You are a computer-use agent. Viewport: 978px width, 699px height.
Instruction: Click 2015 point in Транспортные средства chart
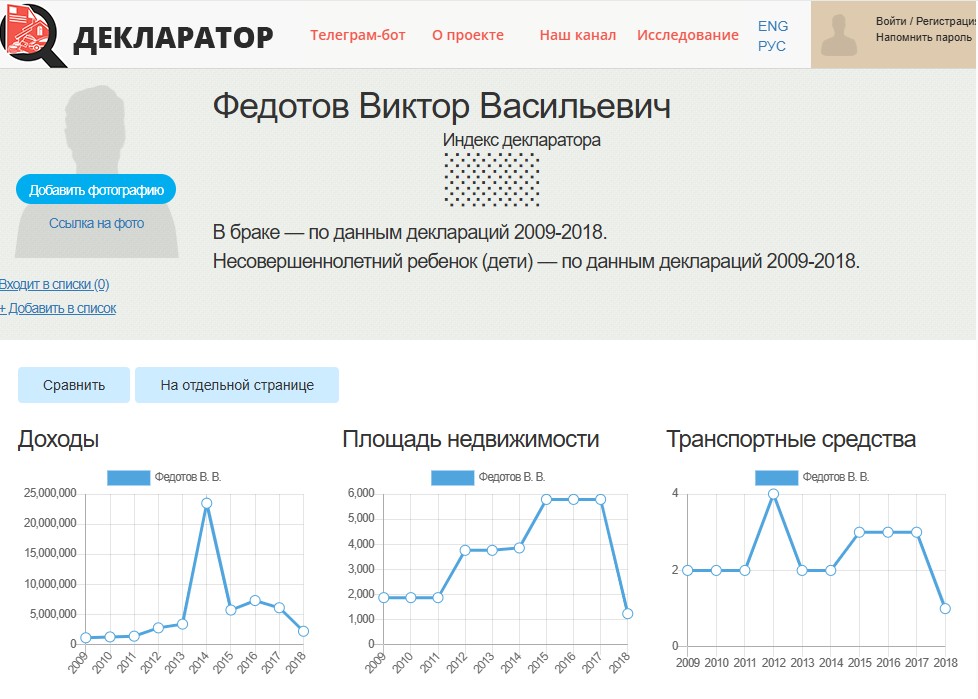(859, 532)
